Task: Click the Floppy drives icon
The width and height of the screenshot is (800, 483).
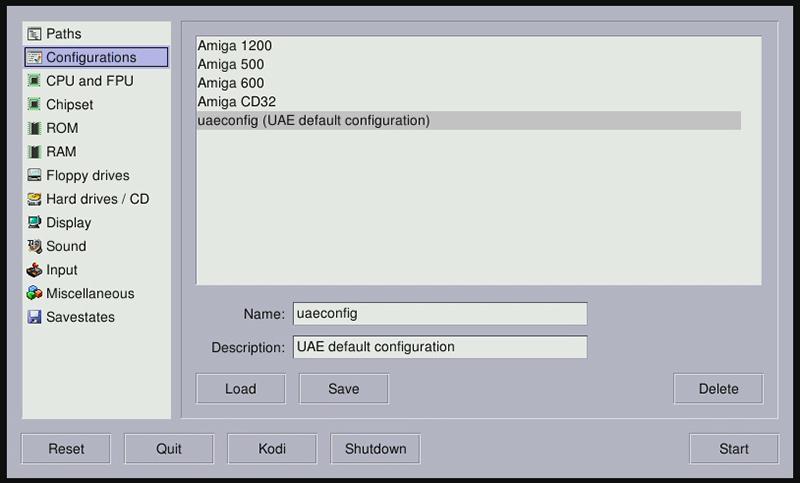Action: click(x=34, y=175)
